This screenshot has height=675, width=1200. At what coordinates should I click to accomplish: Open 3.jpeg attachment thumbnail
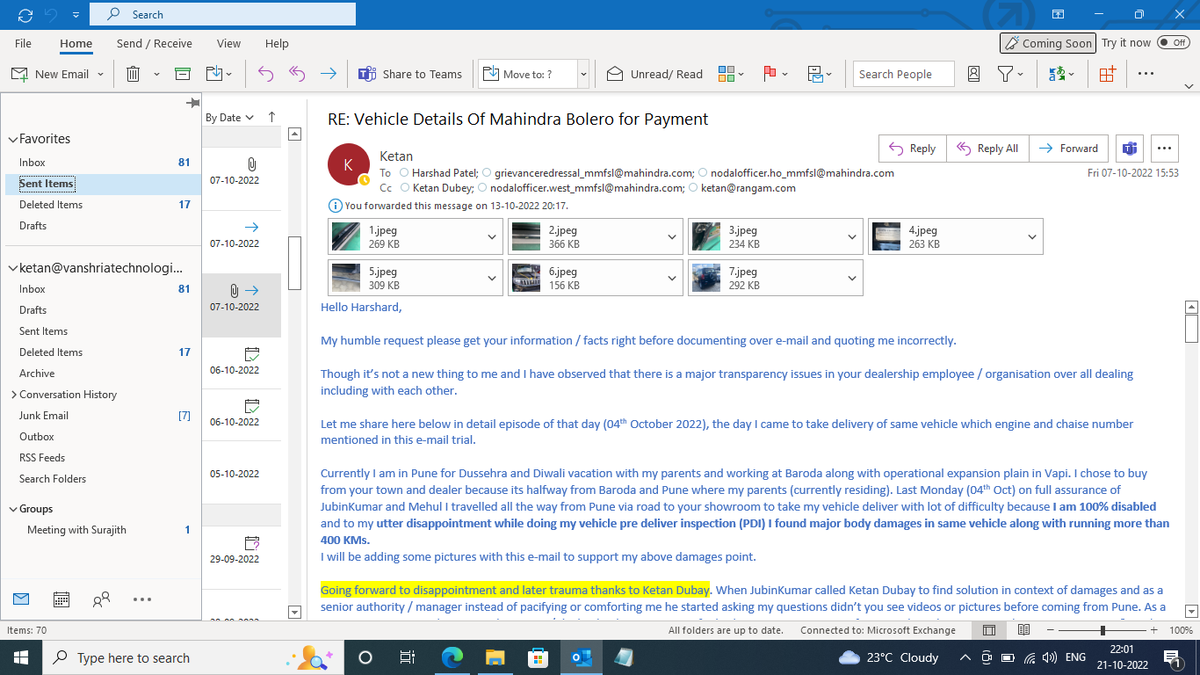[x=706, y=237]
